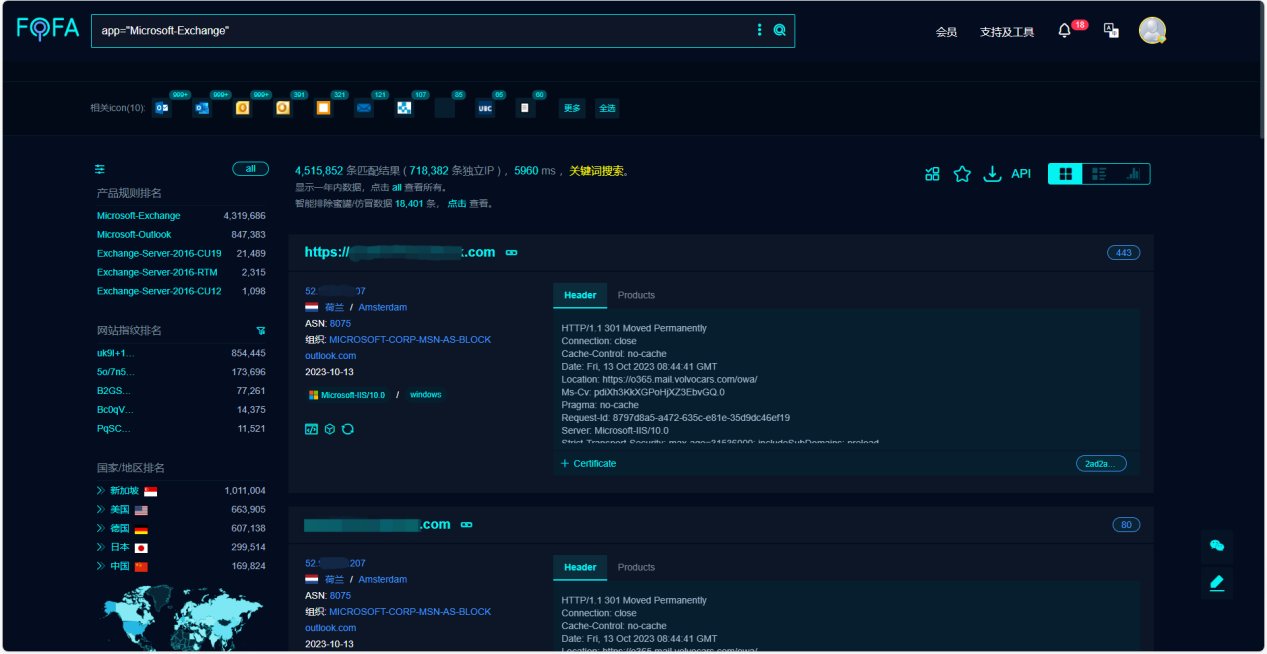This screenshot has height=654, width=1267.
Task: Click filter icon beside 网站指纹排名
Action: (261, 330)
